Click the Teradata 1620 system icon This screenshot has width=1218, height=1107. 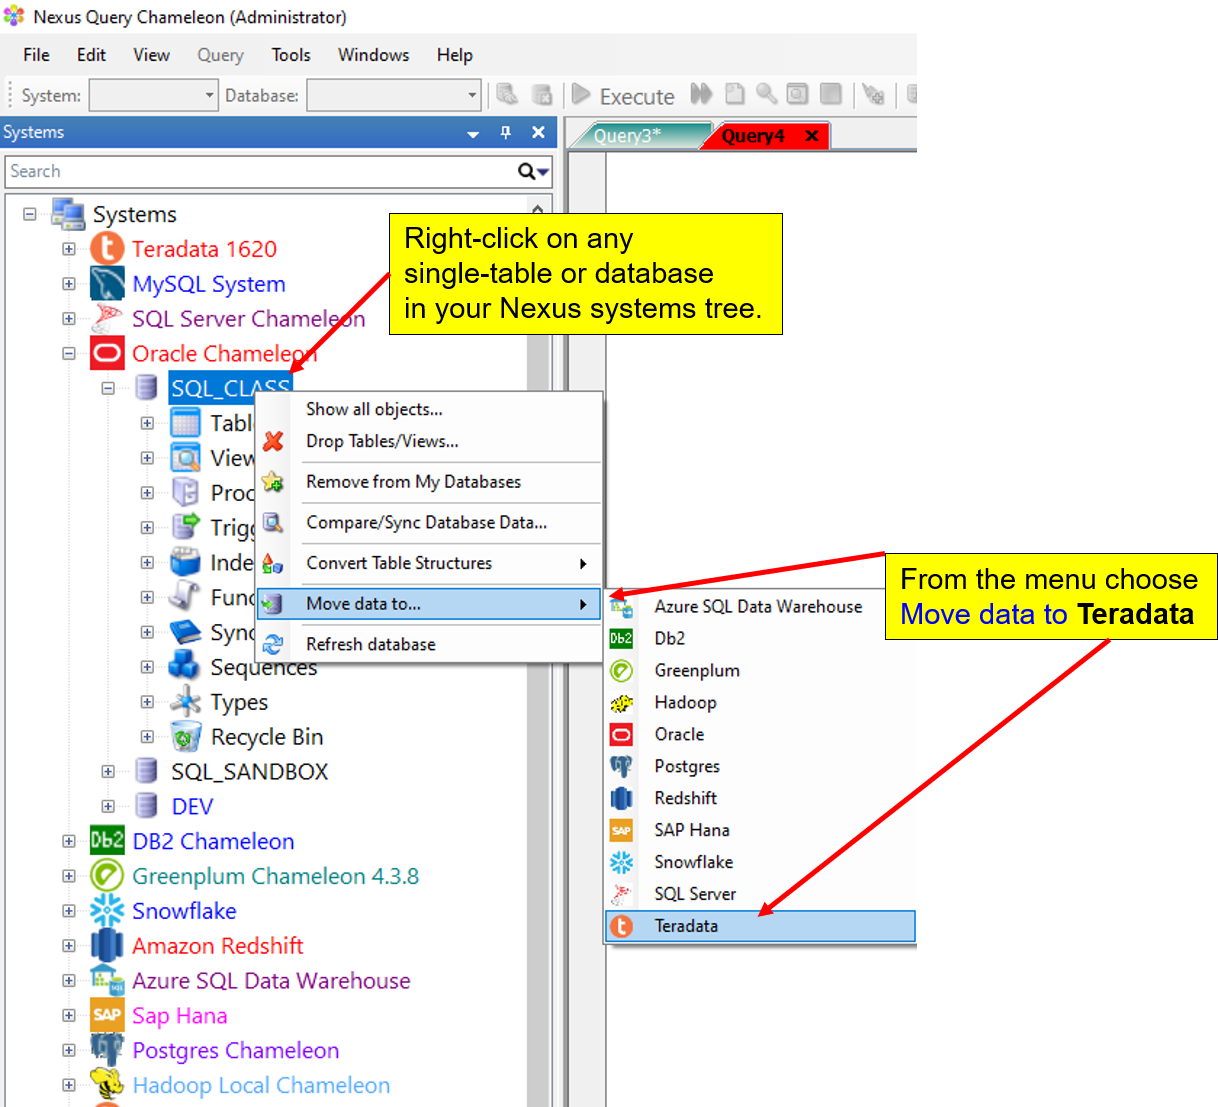[x=107, y=249]
